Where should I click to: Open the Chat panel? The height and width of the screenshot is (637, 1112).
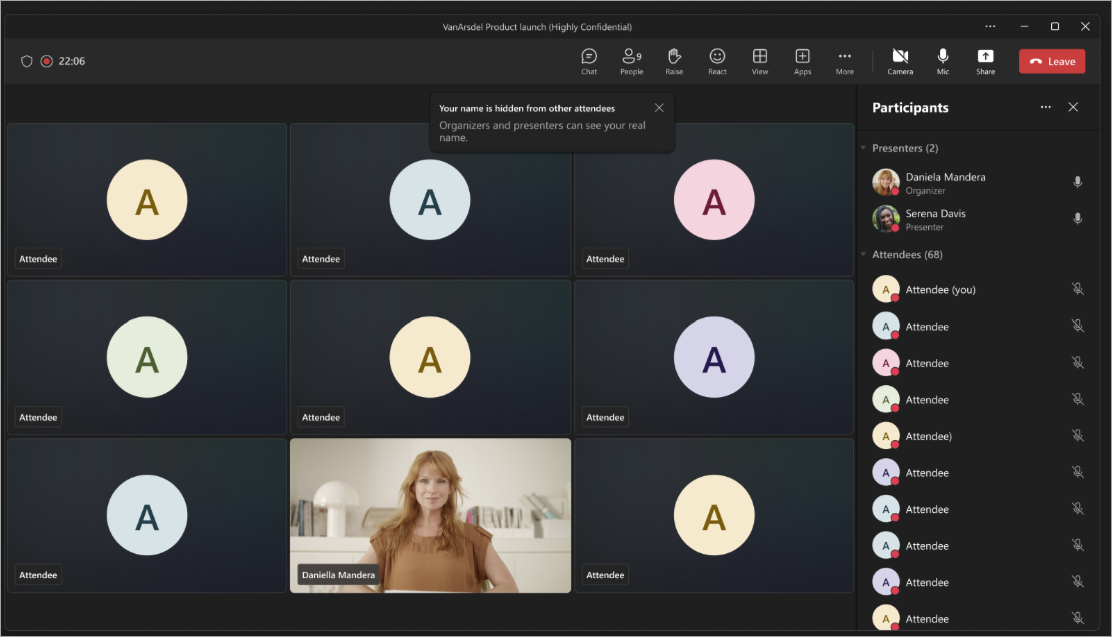pyautogui.click(x=589, y=60)
